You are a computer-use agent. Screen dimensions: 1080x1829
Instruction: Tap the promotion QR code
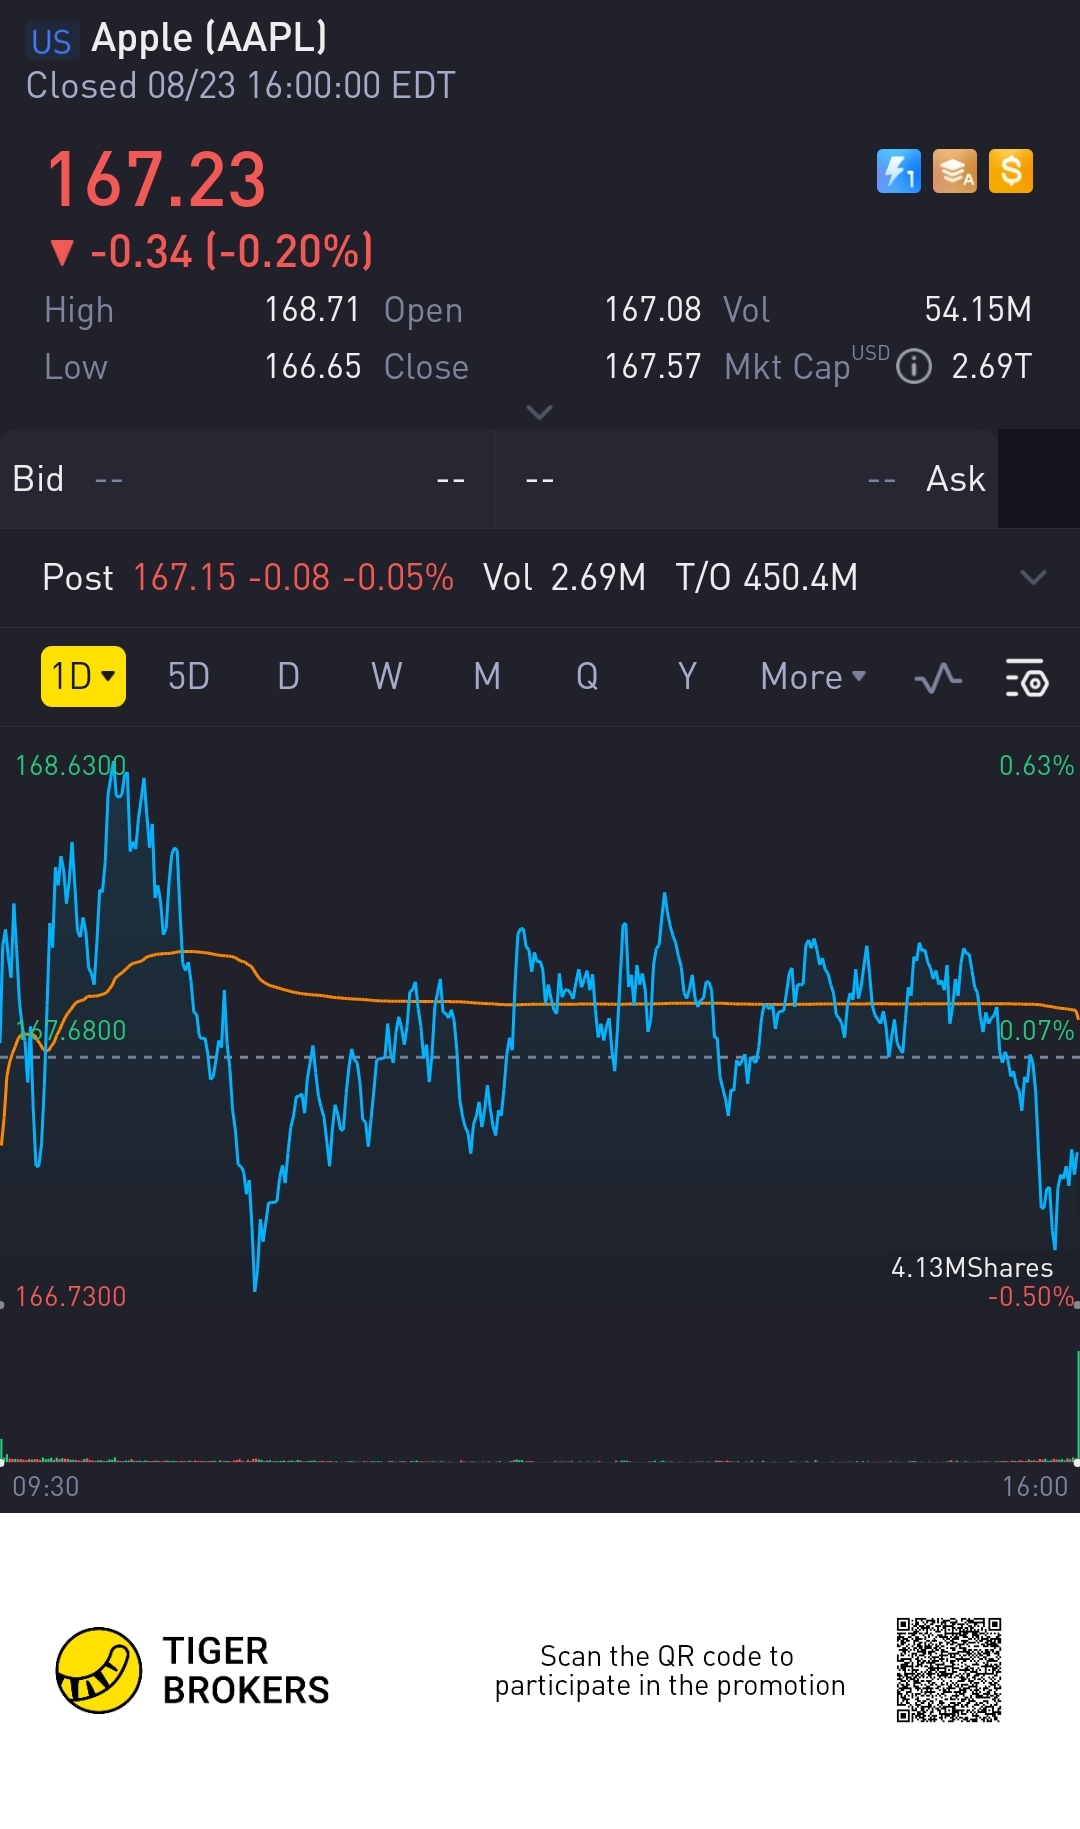coord(948,1670)
